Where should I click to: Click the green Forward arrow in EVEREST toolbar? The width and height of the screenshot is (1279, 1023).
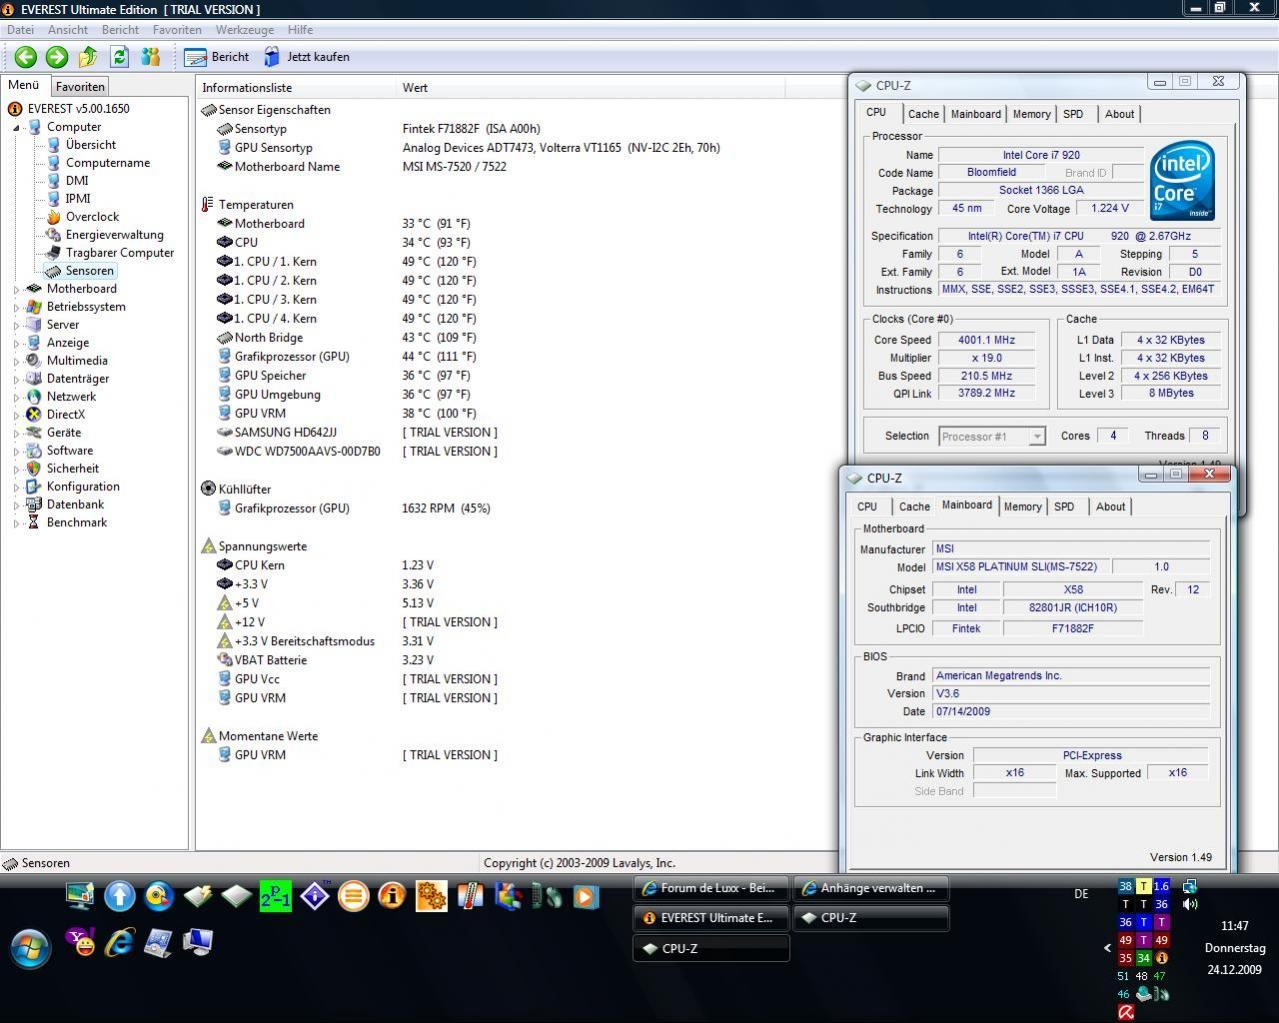tap(57, 57)
